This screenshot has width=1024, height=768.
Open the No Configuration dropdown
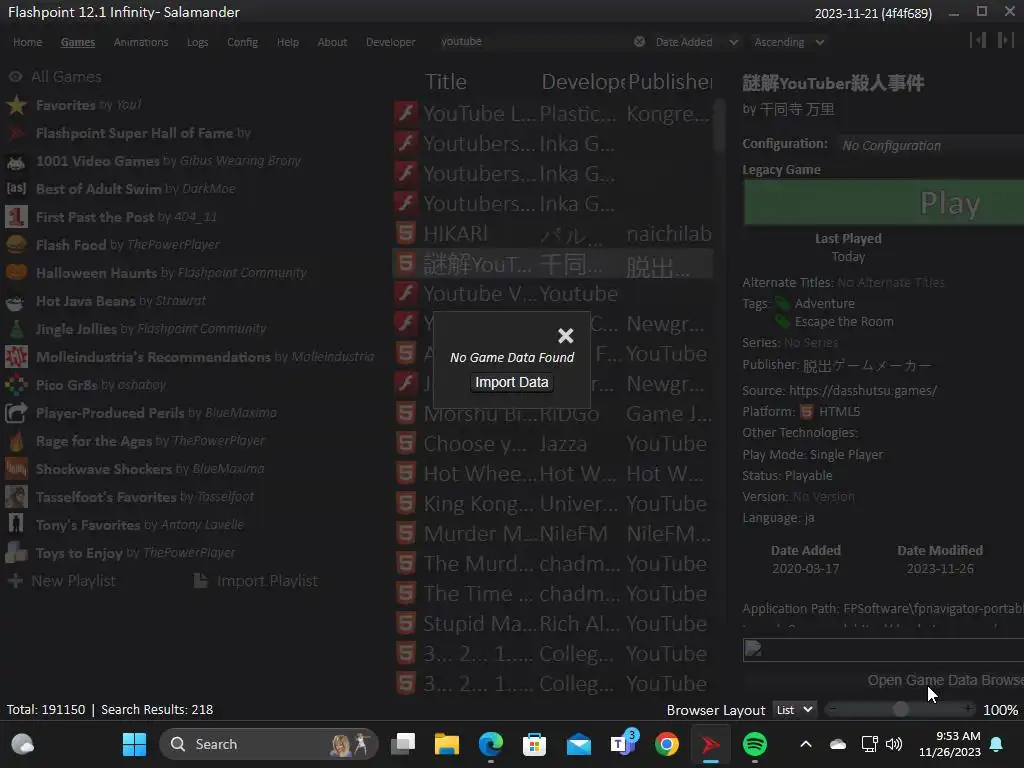click(x=931, y=145)
